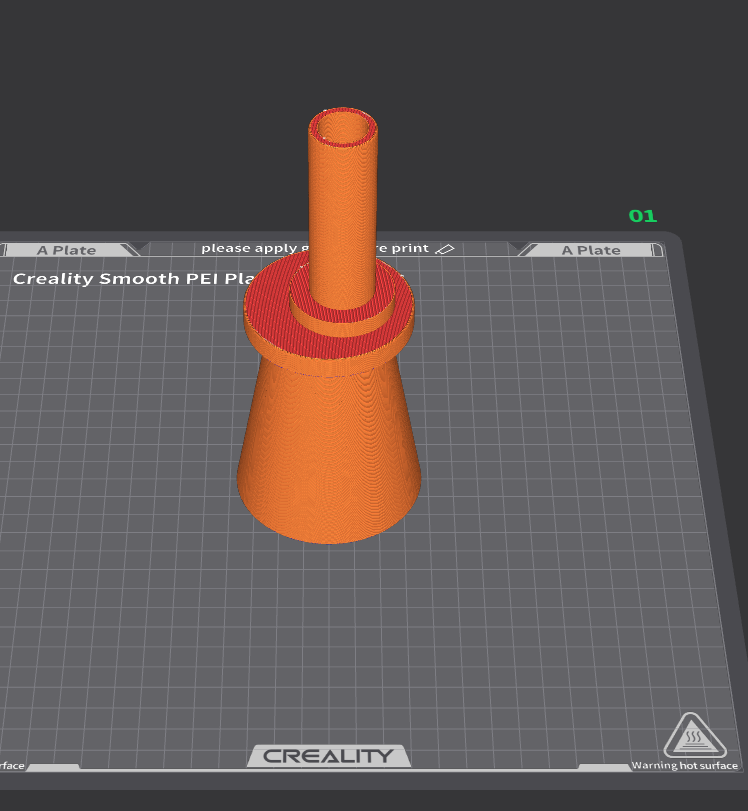Click the blank tab left of the warning caption
Image resolution: width=748 pixels, height=811 pixels.
coord(604,767)
